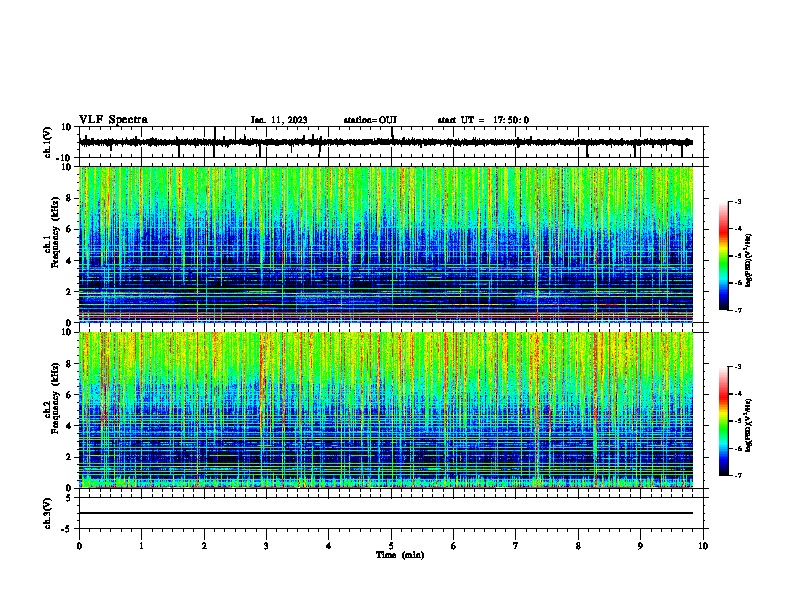This screenshot has width=792, height=612.
Task: Select the "start UT = 17:50:0" text
Action: coord(483,120)
